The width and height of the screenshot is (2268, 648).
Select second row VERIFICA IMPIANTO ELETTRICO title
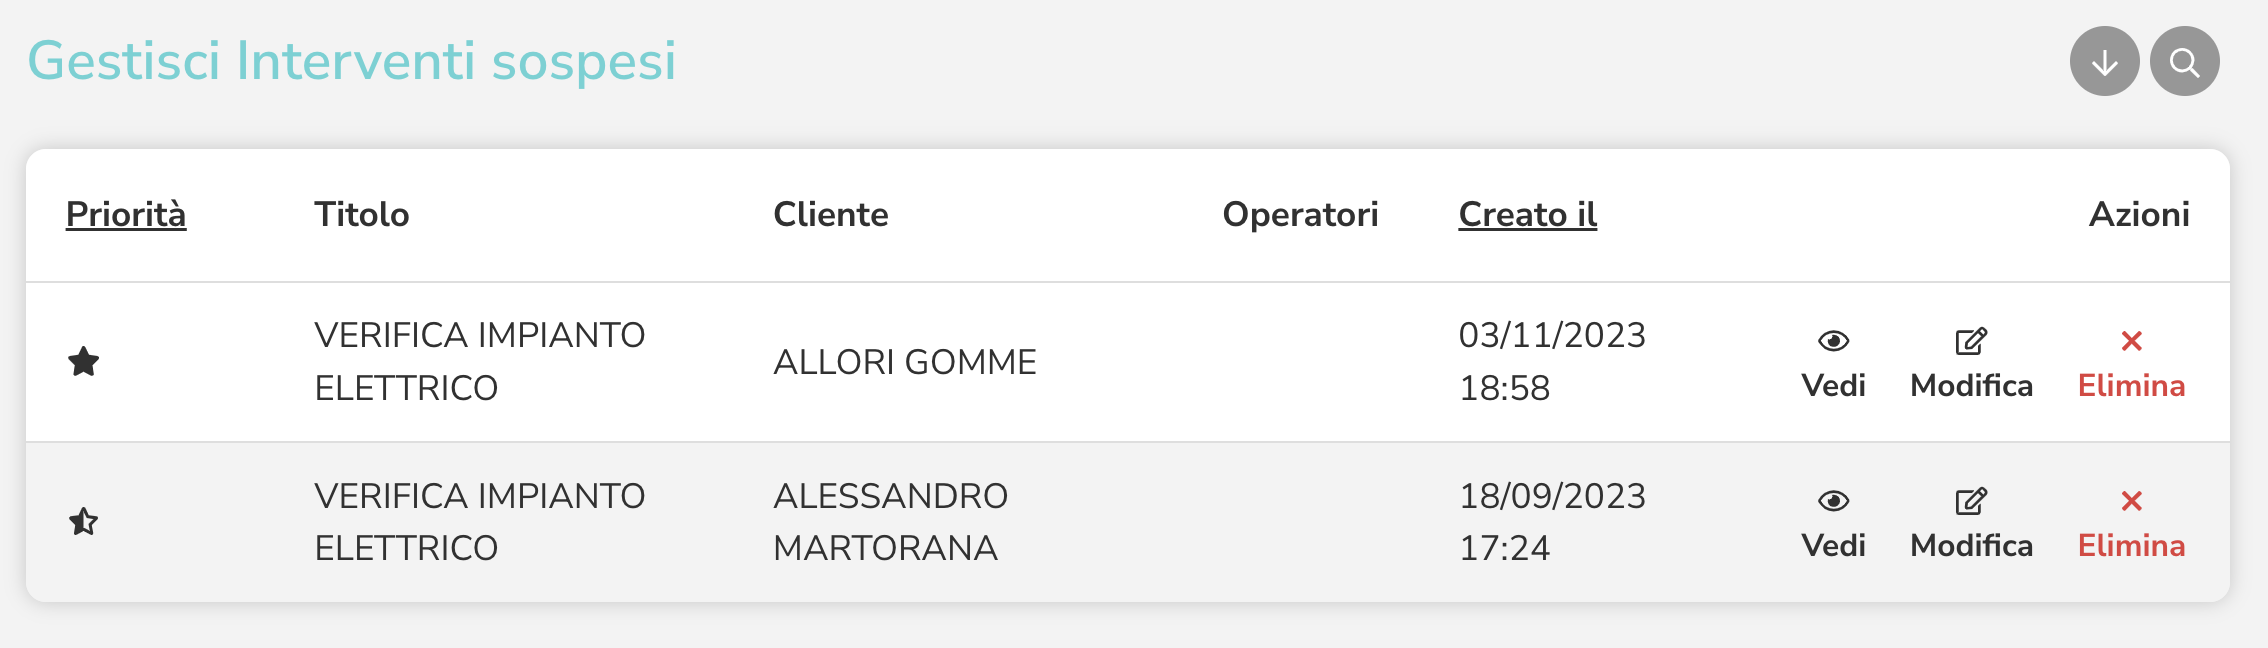[x=480, y=522]
